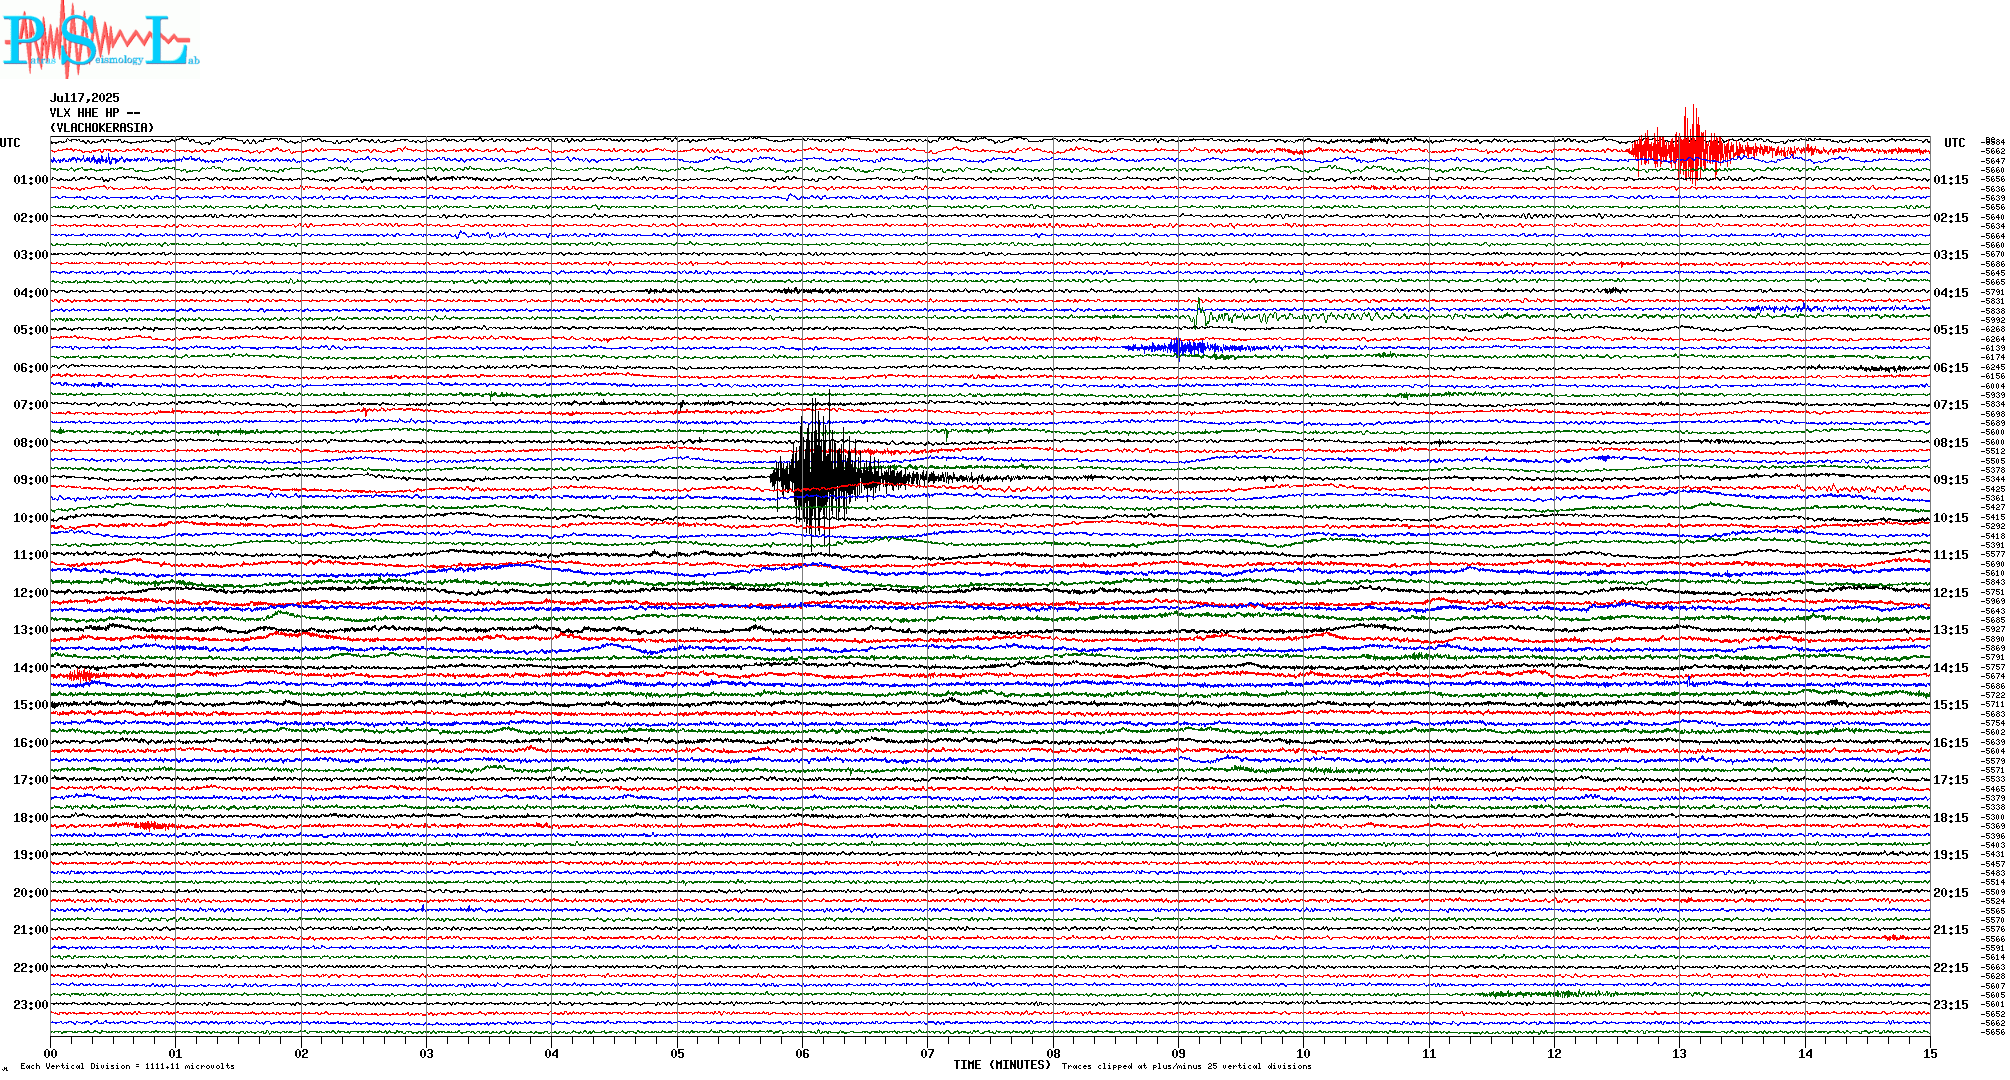Click the large black earthquake burst near 09:00
2010x1080 pixels.
tap(822, 475)
